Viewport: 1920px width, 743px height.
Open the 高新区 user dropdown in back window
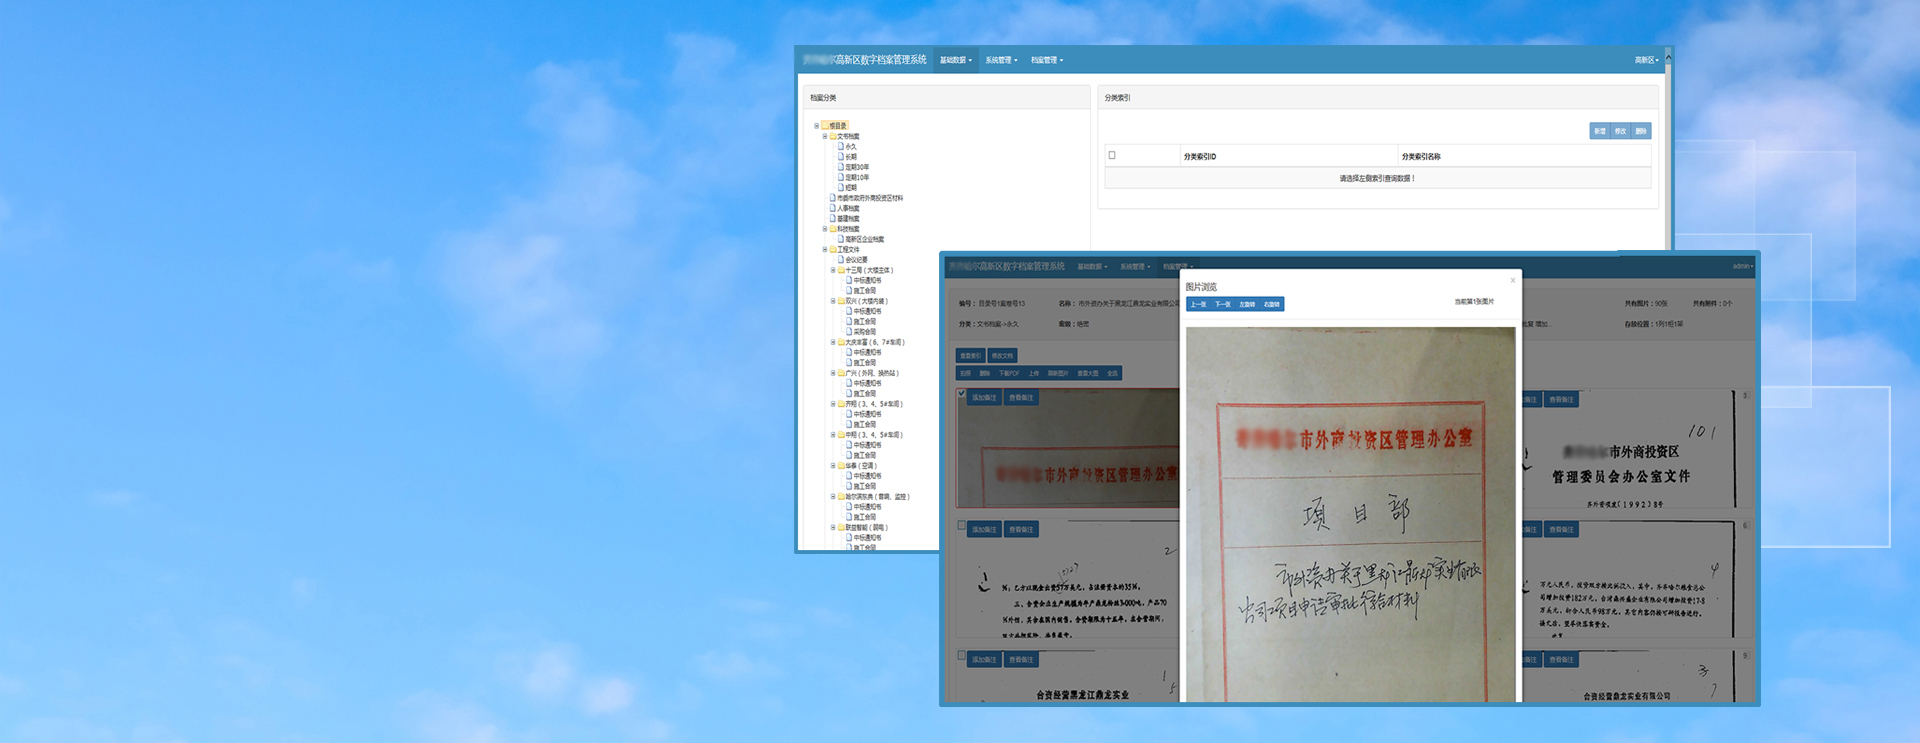click(x=1646, y=60)
